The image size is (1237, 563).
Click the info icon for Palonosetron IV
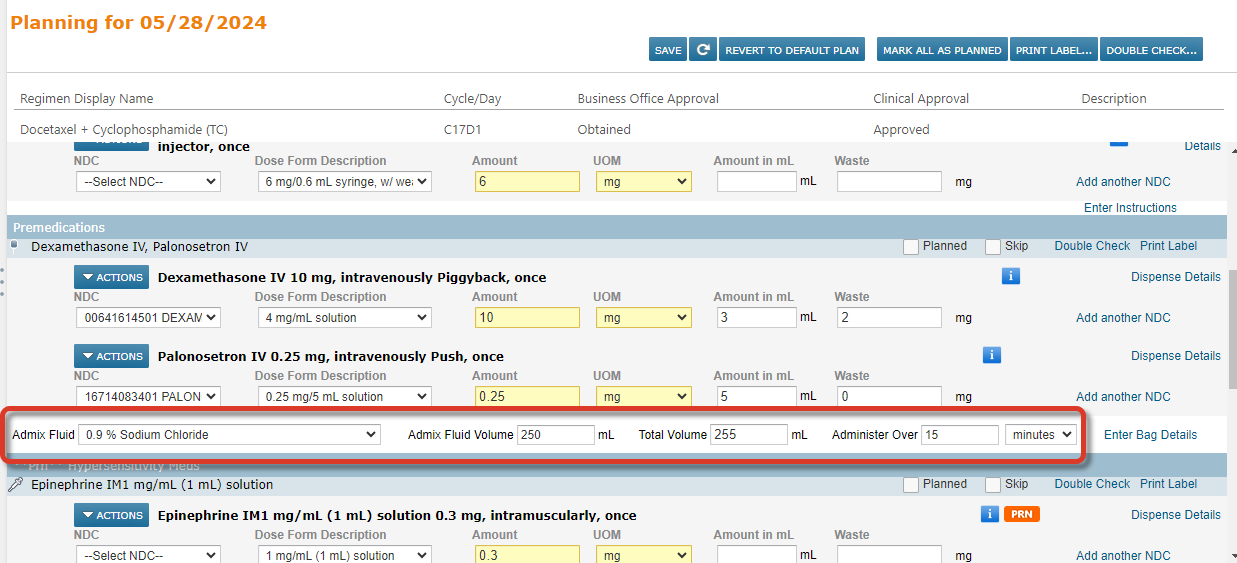pos(992,355)
